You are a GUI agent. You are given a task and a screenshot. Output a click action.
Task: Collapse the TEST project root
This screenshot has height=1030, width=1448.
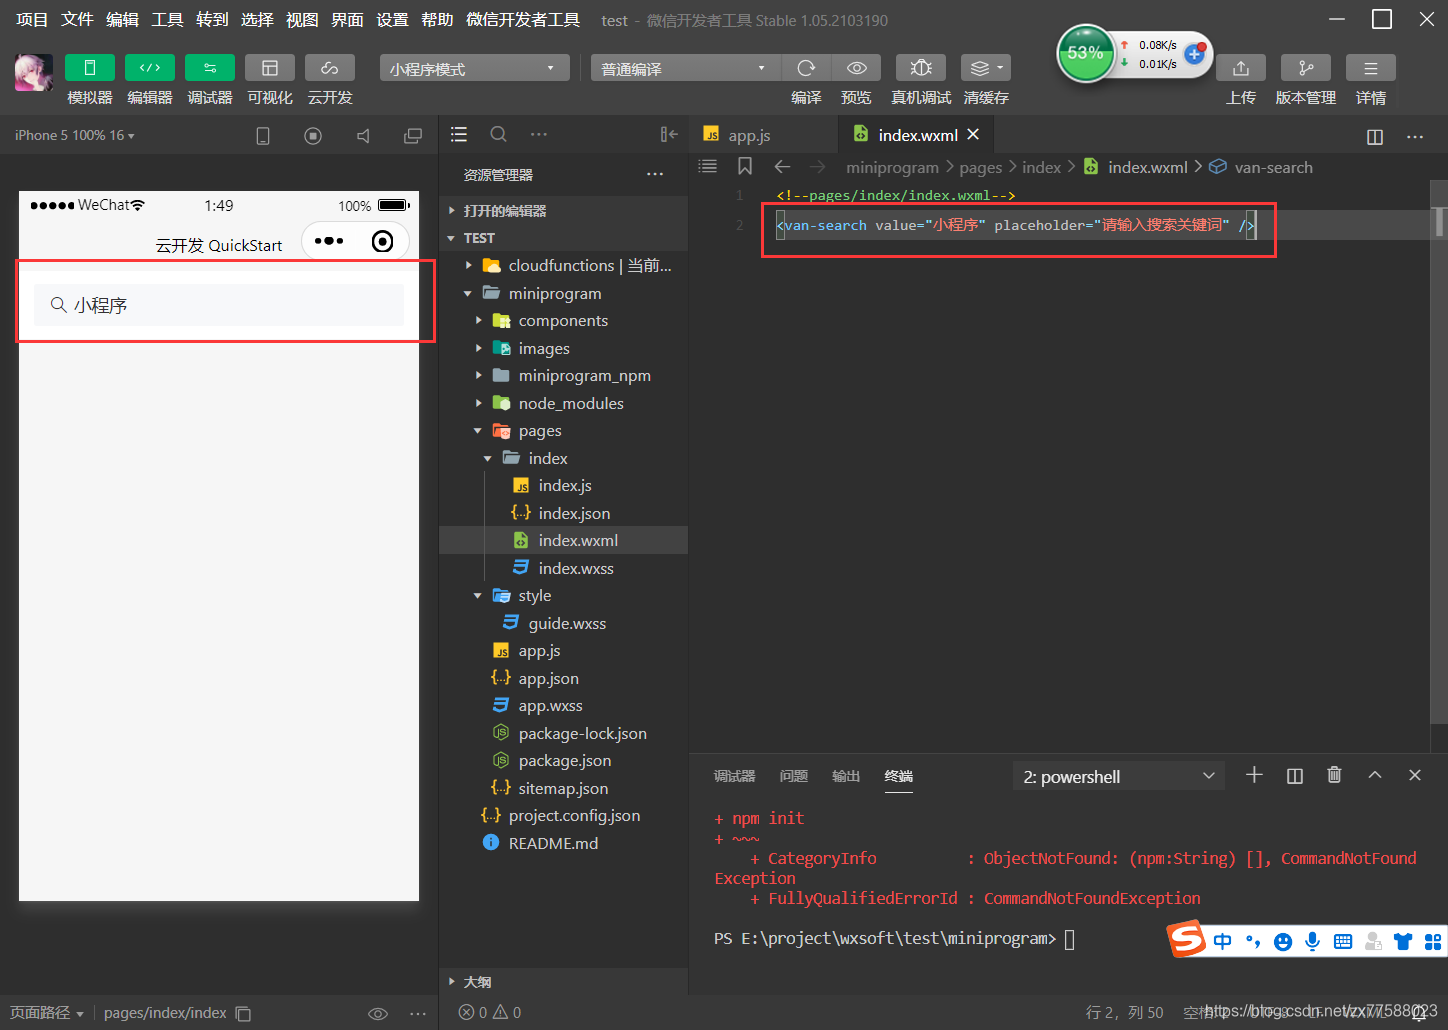pyautogui.click(x=563, y=238)
